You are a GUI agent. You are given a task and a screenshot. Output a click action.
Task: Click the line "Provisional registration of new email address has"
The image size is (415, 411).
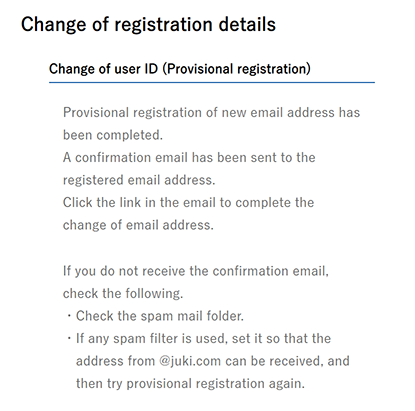coord(211,113)
